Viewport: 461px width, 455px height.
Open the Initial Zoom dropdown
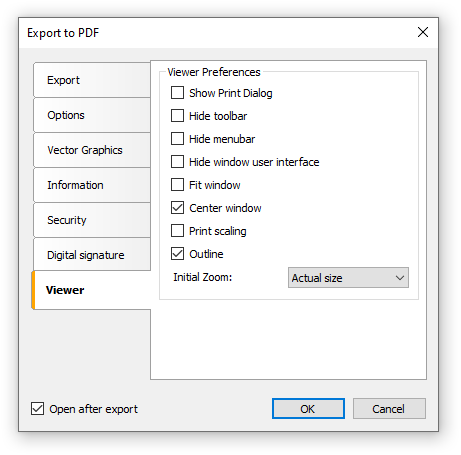pyautogui.click(x=348, y=278)
